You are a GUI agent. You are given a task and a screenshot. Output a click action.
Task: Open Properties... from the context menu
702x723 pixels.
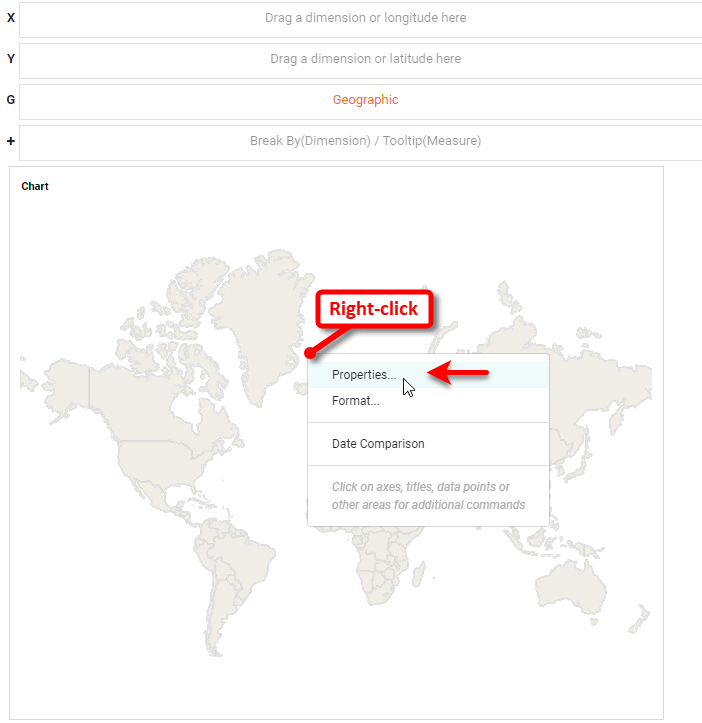coord(364,375)
